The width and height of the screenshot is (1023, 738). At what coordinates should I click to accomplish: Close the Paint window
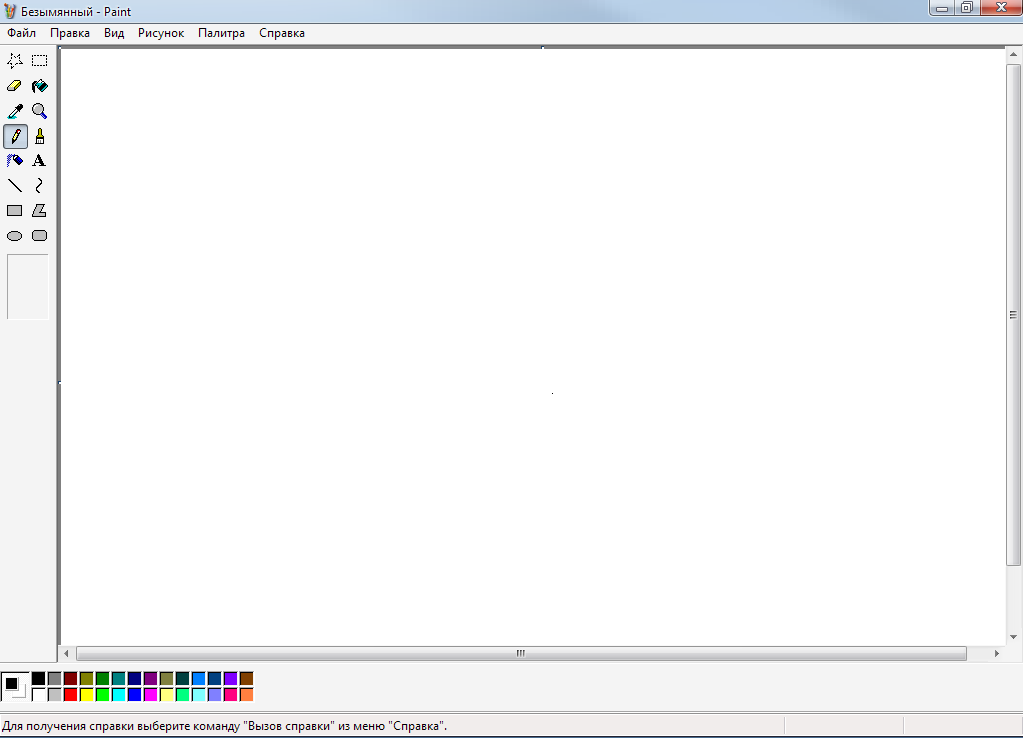pyautogui.click(x=1000, y=8)
